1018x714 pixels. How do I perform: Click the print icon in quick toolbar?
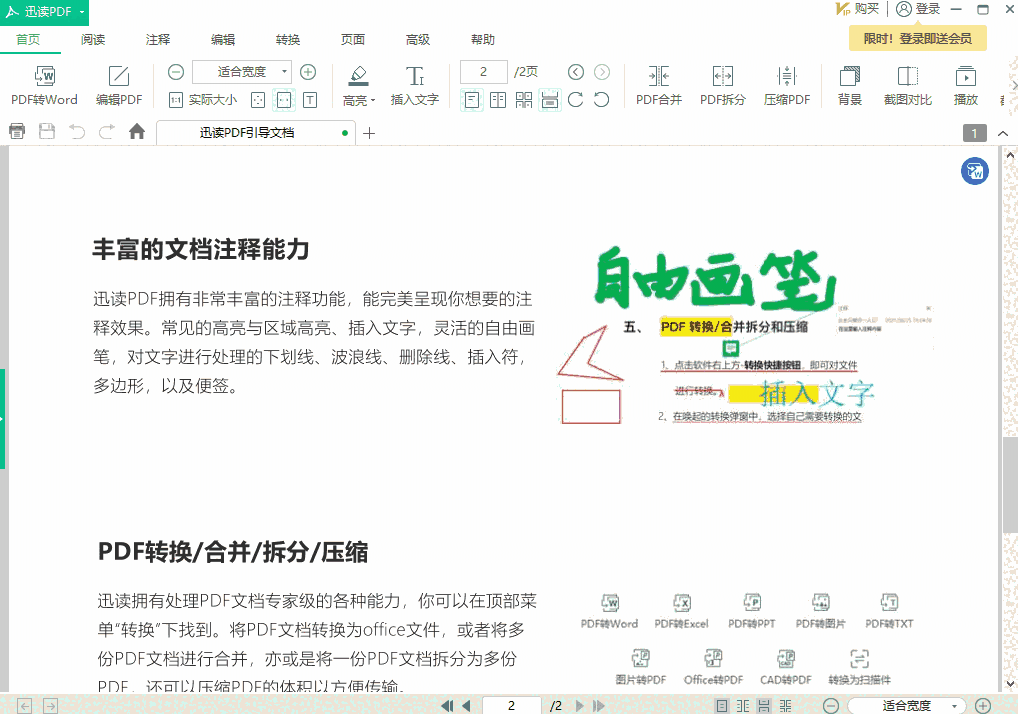click(17, 132)
